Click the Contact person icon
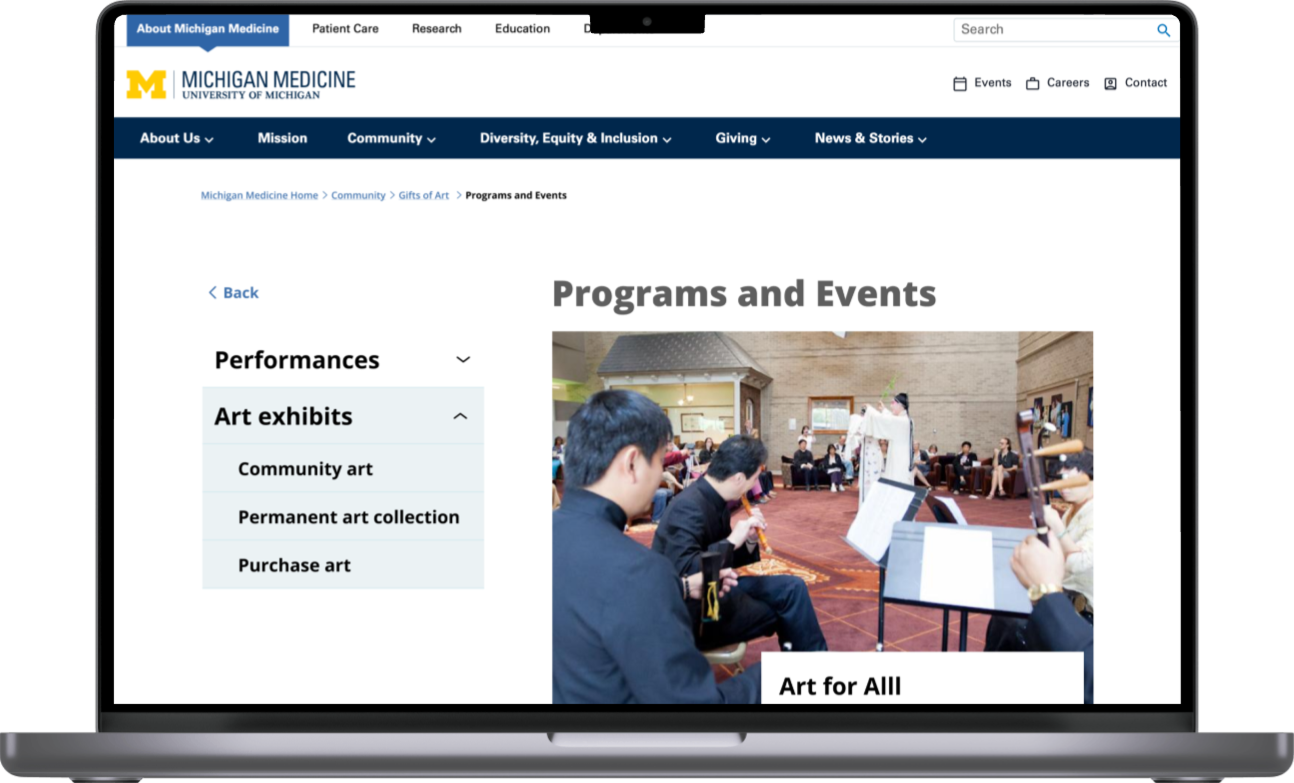 [x=1110, y=84]
